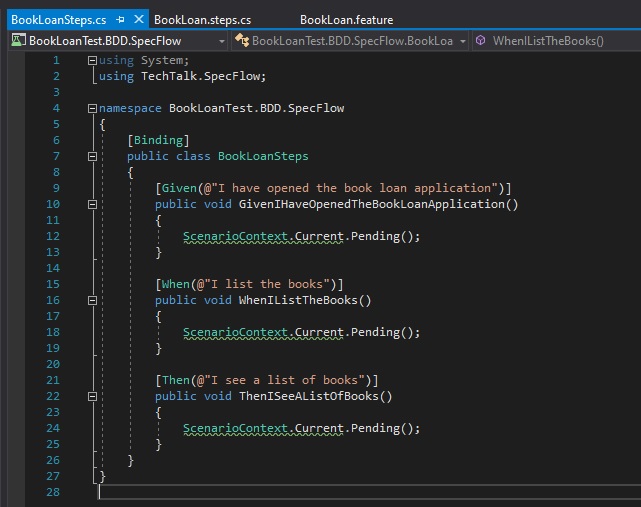This screenshot has width=641, height=507.
Task: Click the class icon in the type dropdown
Action: tap(242, 40)
